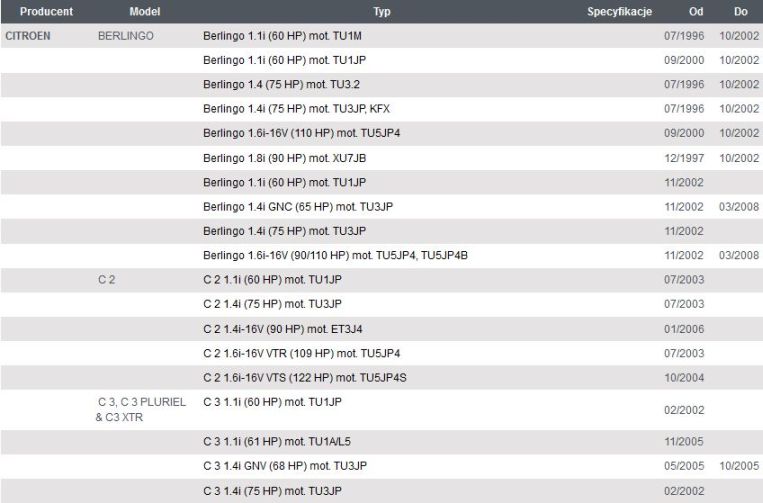Click Berlingo 1.6i-16V (90/110 HP) TU5JP4B row
The height and width of the screenshot is (503, 763).
(382, 255)
